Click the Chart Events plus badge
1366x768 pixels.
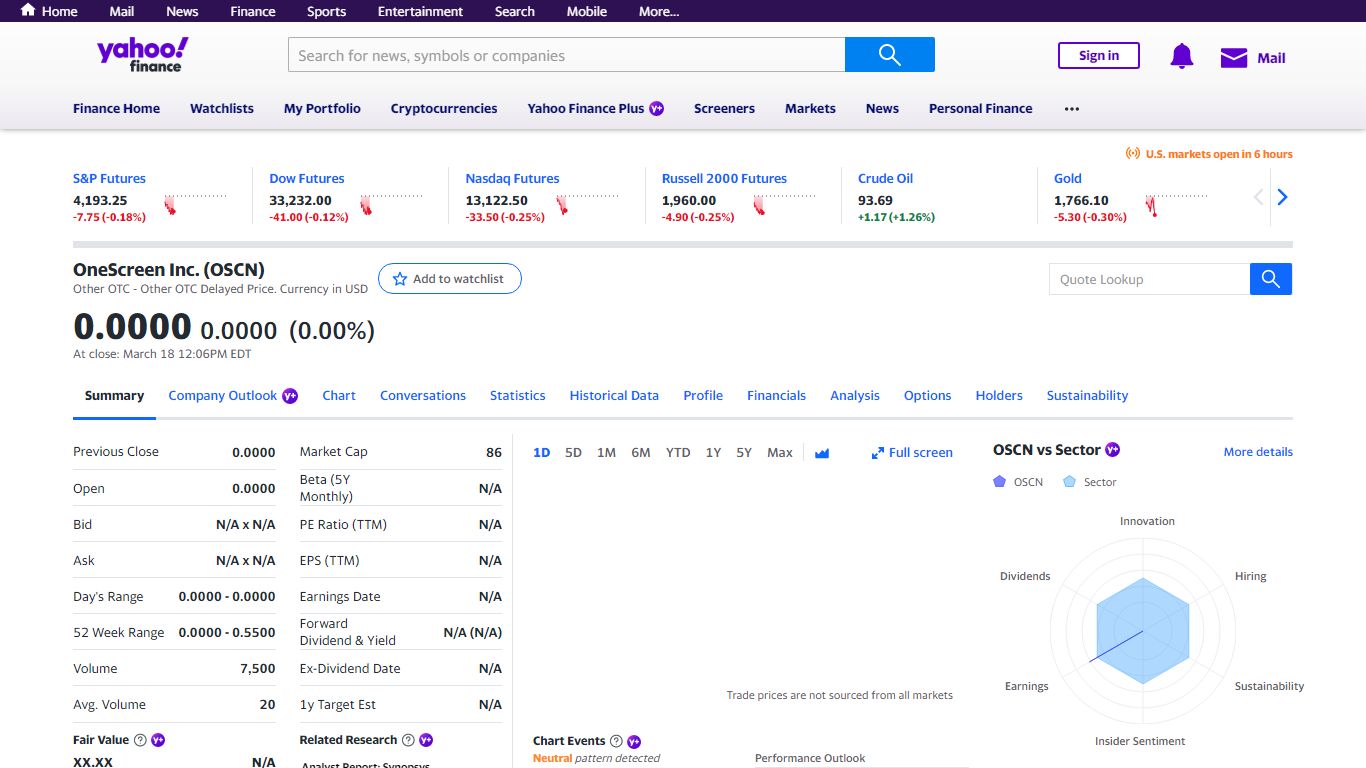click(634, 742)
